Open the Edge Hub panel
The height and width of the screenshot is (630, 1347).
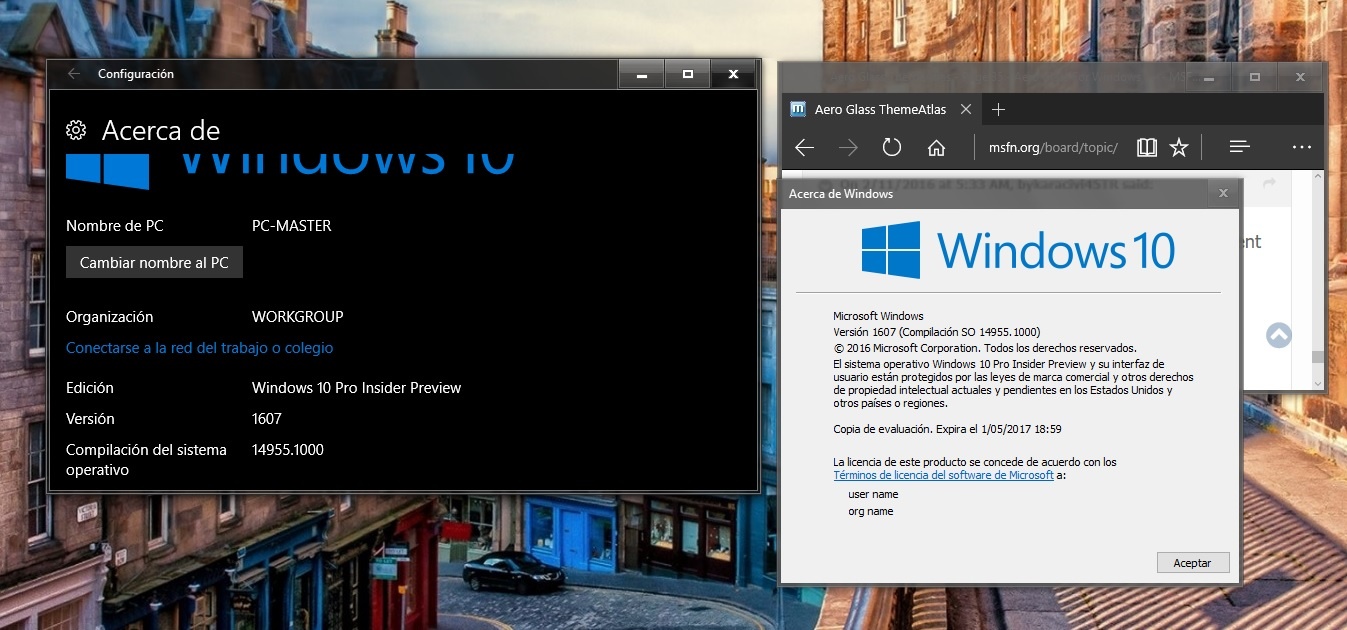[1240, 147]
